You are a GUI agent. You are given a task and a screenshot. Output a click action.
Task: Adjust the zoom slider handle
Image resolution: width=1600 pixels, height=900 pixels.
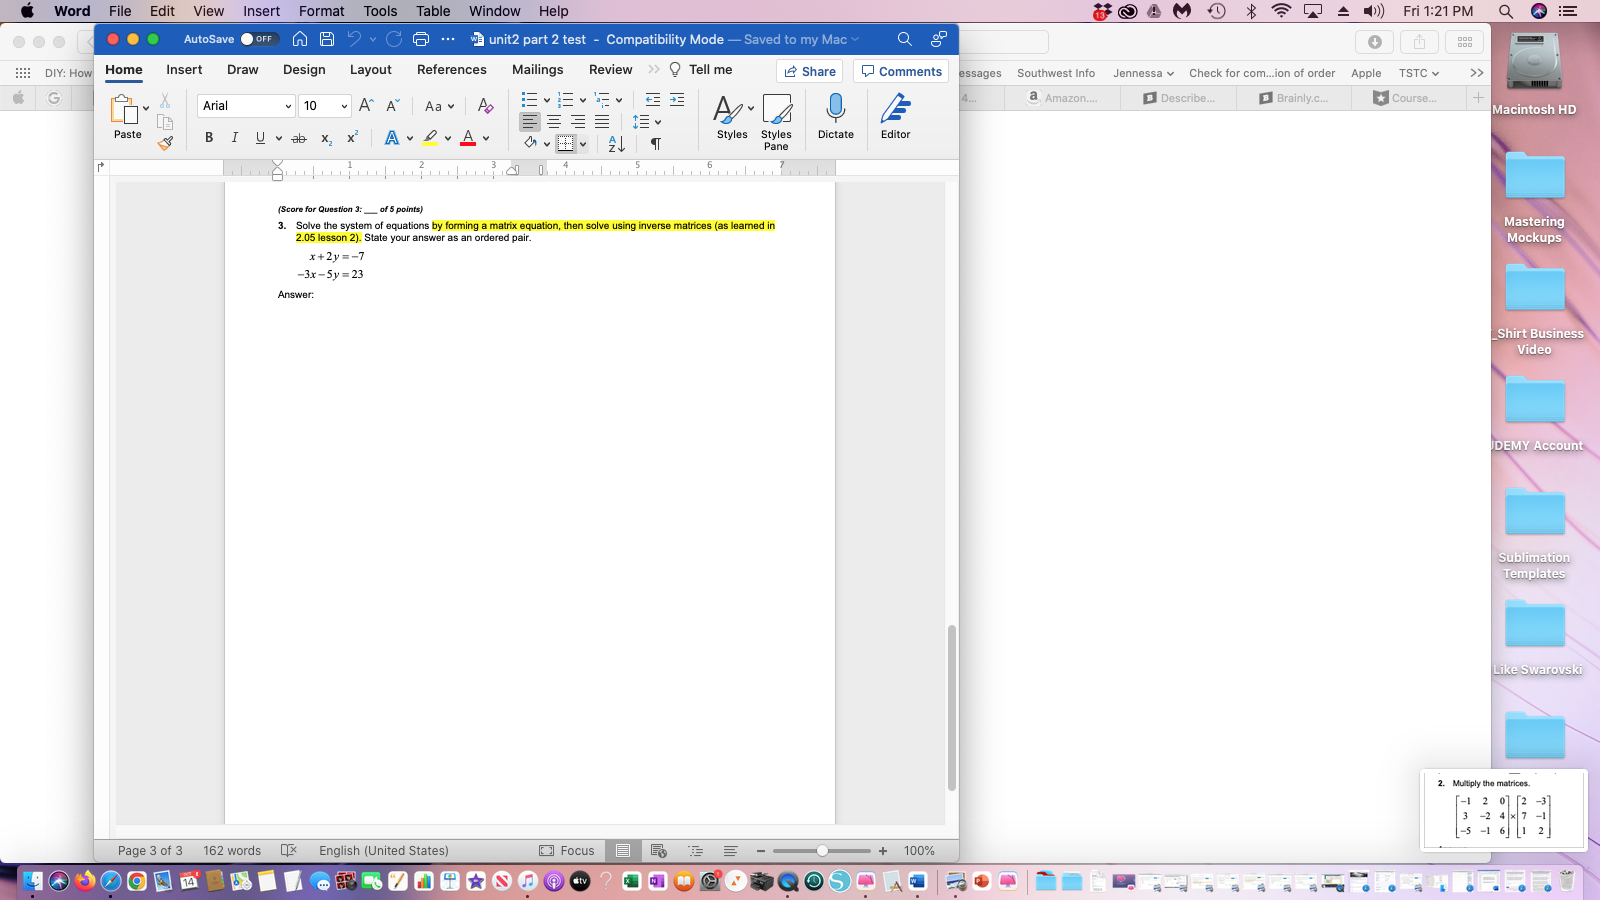(x=822, y=851)
